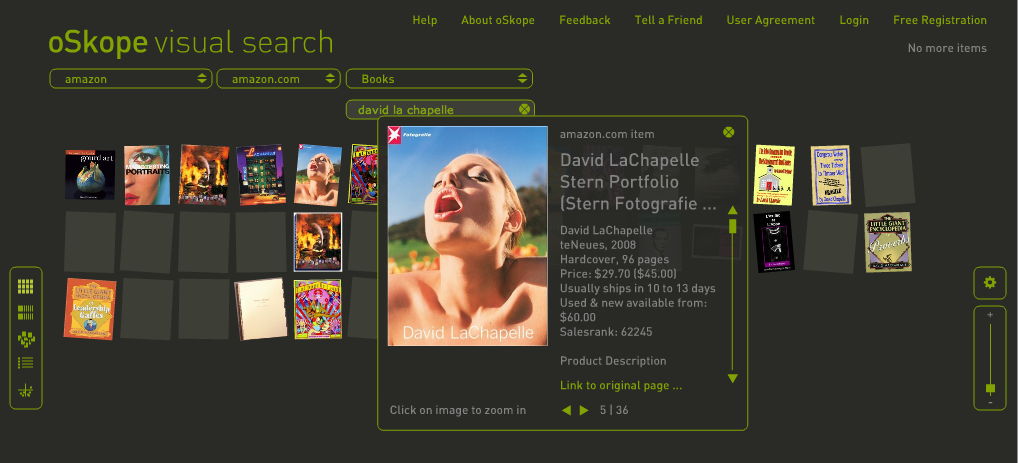Click the item counter 5 | 36
Image resolution: width=1018 pixels, height=463 pixels.
[x=614, y=410]
